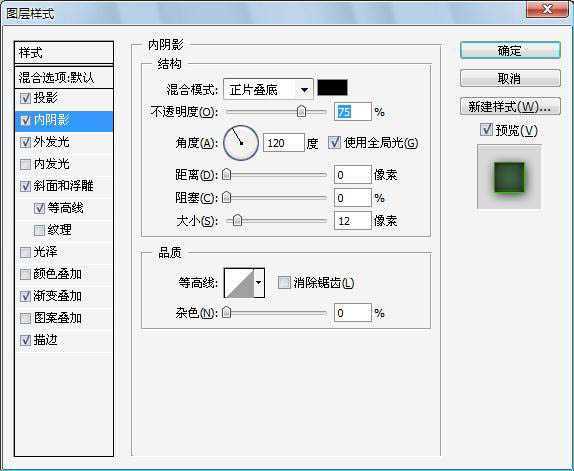Image resolution: width=574 pixels, height=471 pixels.
Task: Focus the 距离 distance value field
Action: (353, 175)
